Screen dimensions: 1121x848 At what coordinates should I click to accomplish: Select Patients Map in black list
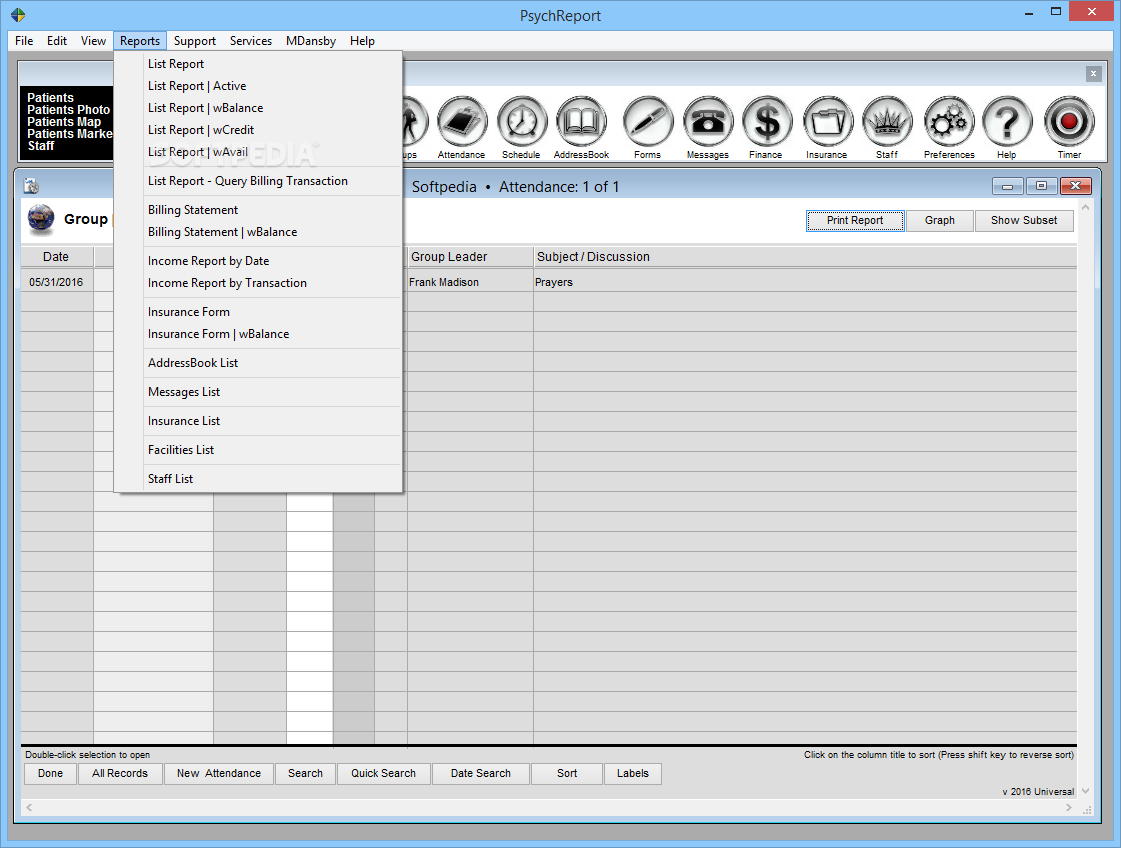[64, 122]
